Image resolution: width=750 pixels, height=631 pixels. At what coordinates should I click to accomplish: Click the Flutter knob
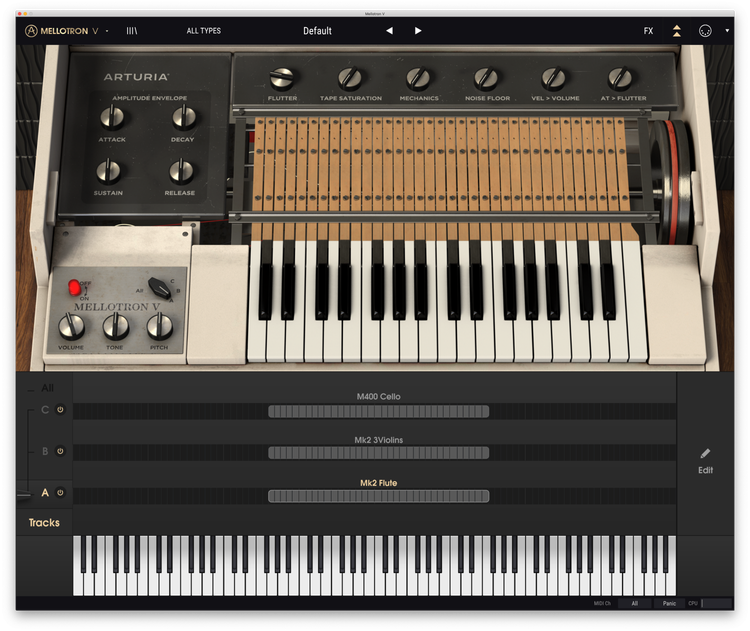(282, 78)
